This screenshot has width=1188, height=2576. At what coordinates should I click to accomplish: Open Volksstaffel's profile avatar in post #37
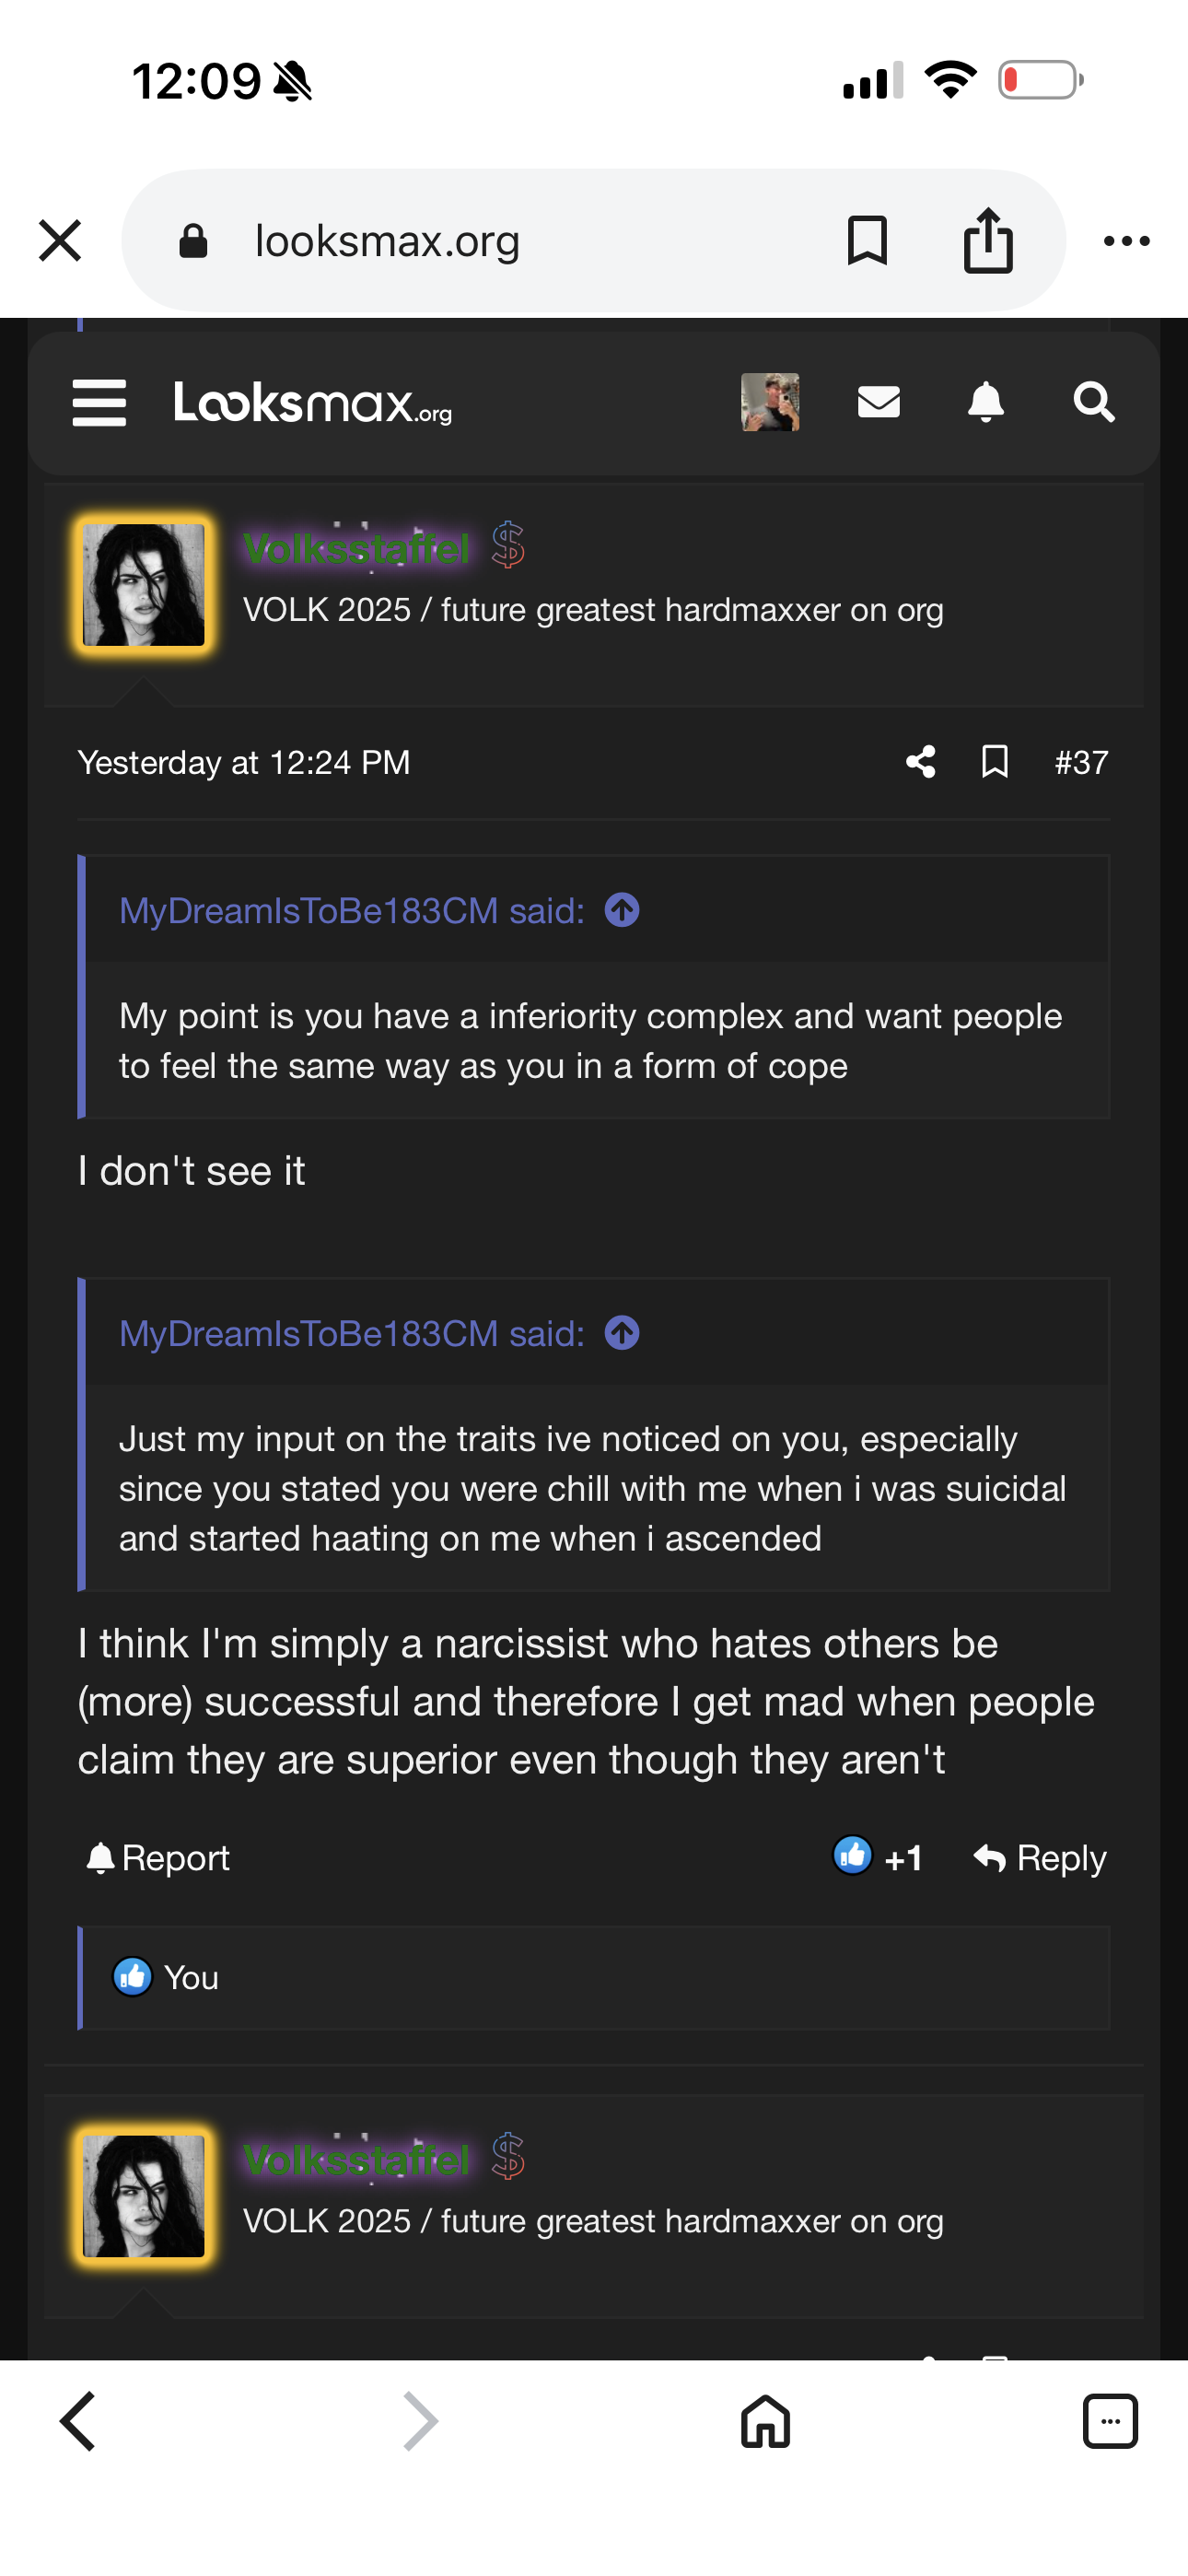pos(144,585)
